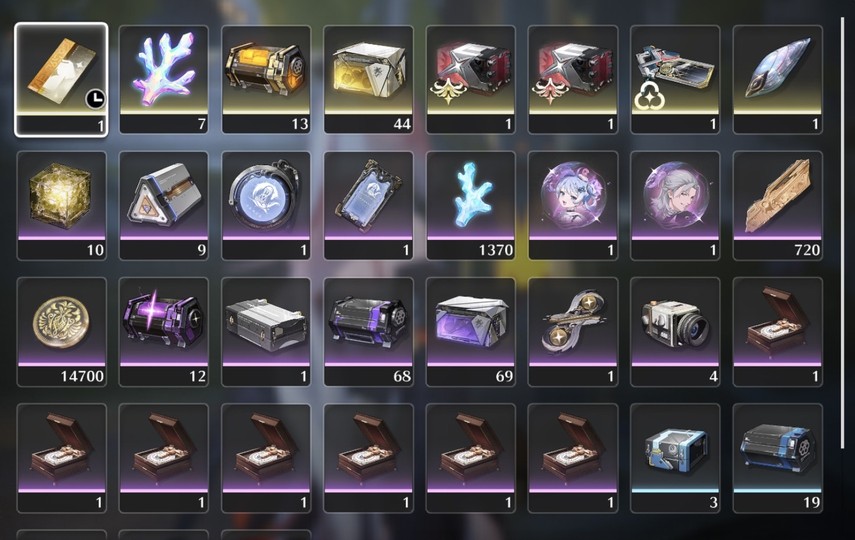Select the golden ticket item with clock badge

coord(61,79)
